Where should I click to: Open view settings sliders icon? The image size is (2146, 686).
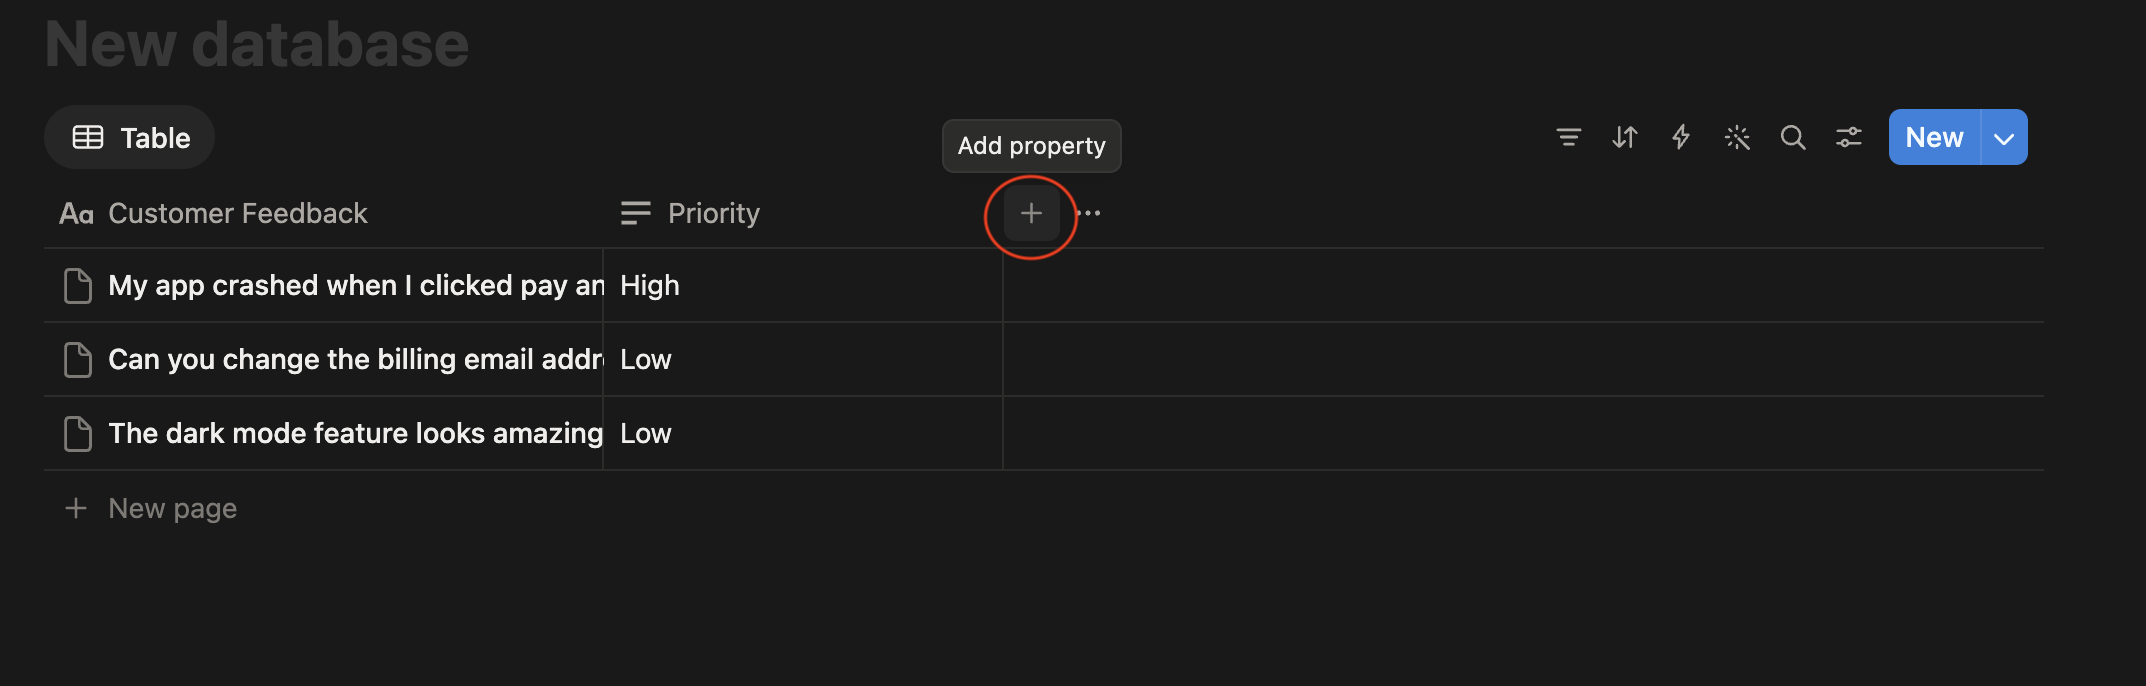[1849, 137]
